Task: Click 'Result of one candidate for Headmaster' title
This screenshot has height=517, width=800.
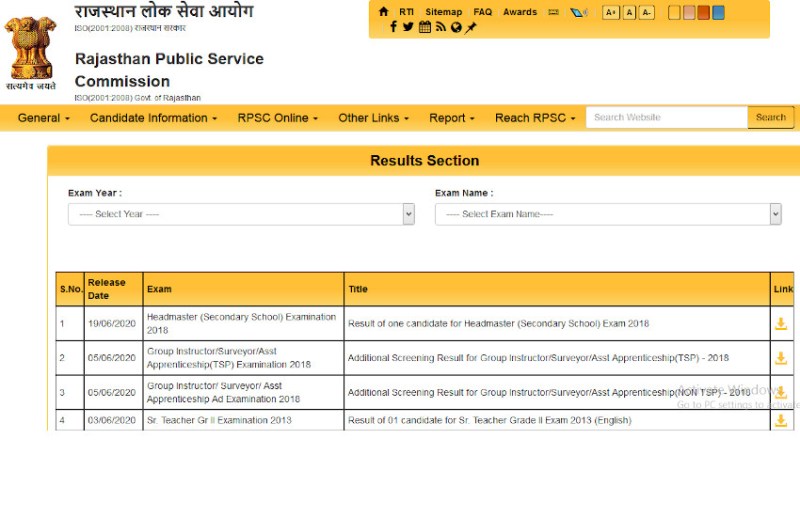Action: coord(498,324)
